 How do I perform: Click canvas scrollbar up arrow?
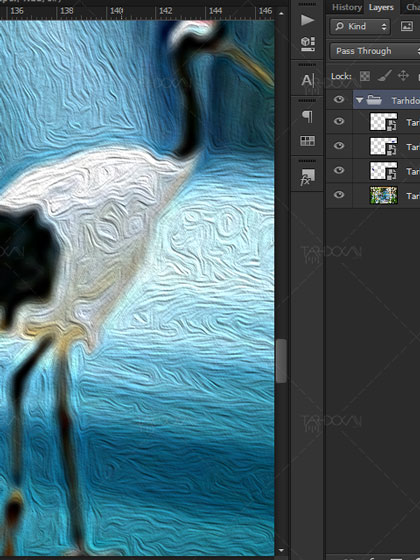281,14
